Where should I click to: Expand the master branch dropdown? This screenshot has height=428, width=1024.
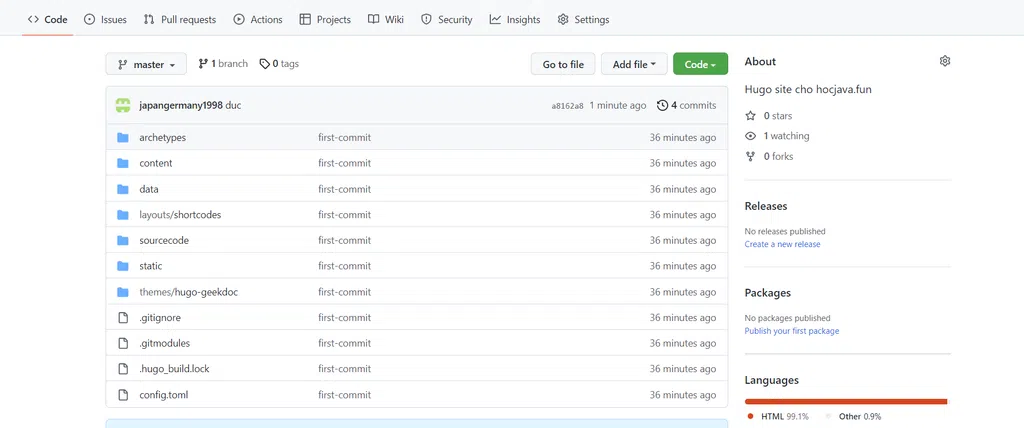pyautogui.click(x=146, y=64)
